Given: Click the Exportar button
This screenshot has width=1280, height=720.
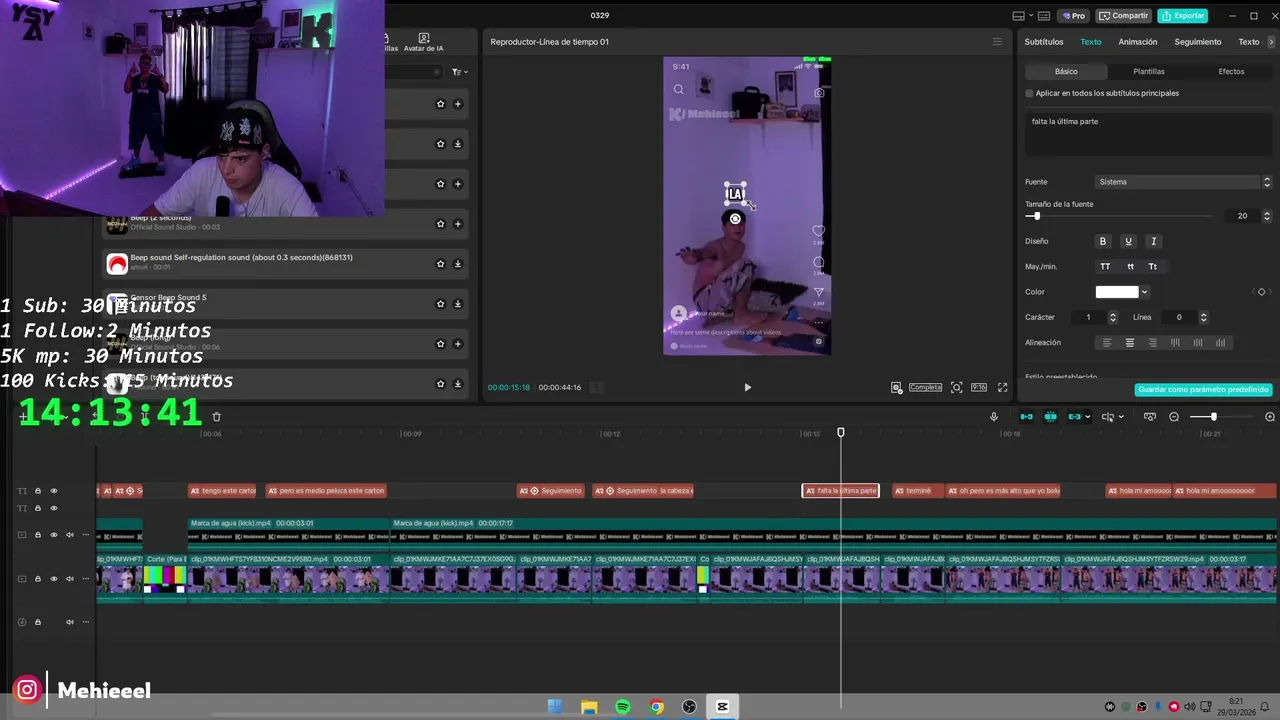Looking at the screenshot, I should point(1183,16).
